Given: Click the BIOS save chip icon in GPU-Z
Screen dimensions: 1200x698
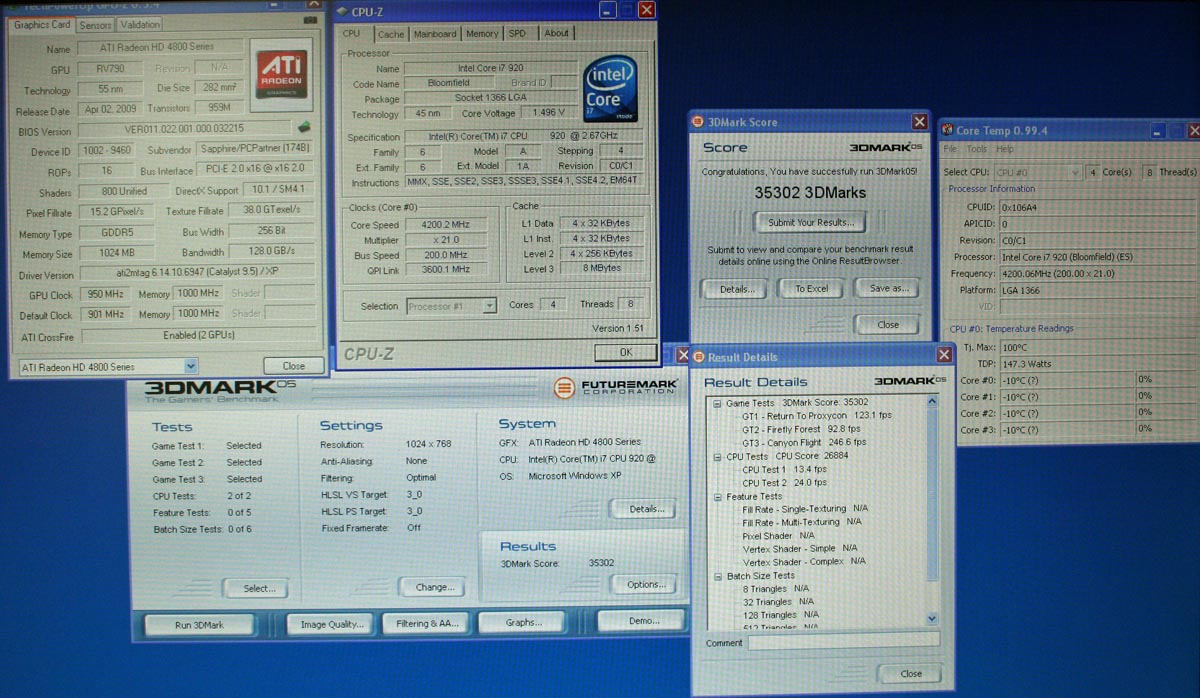Looking at the screenshot, I should [x=302, y=127].
